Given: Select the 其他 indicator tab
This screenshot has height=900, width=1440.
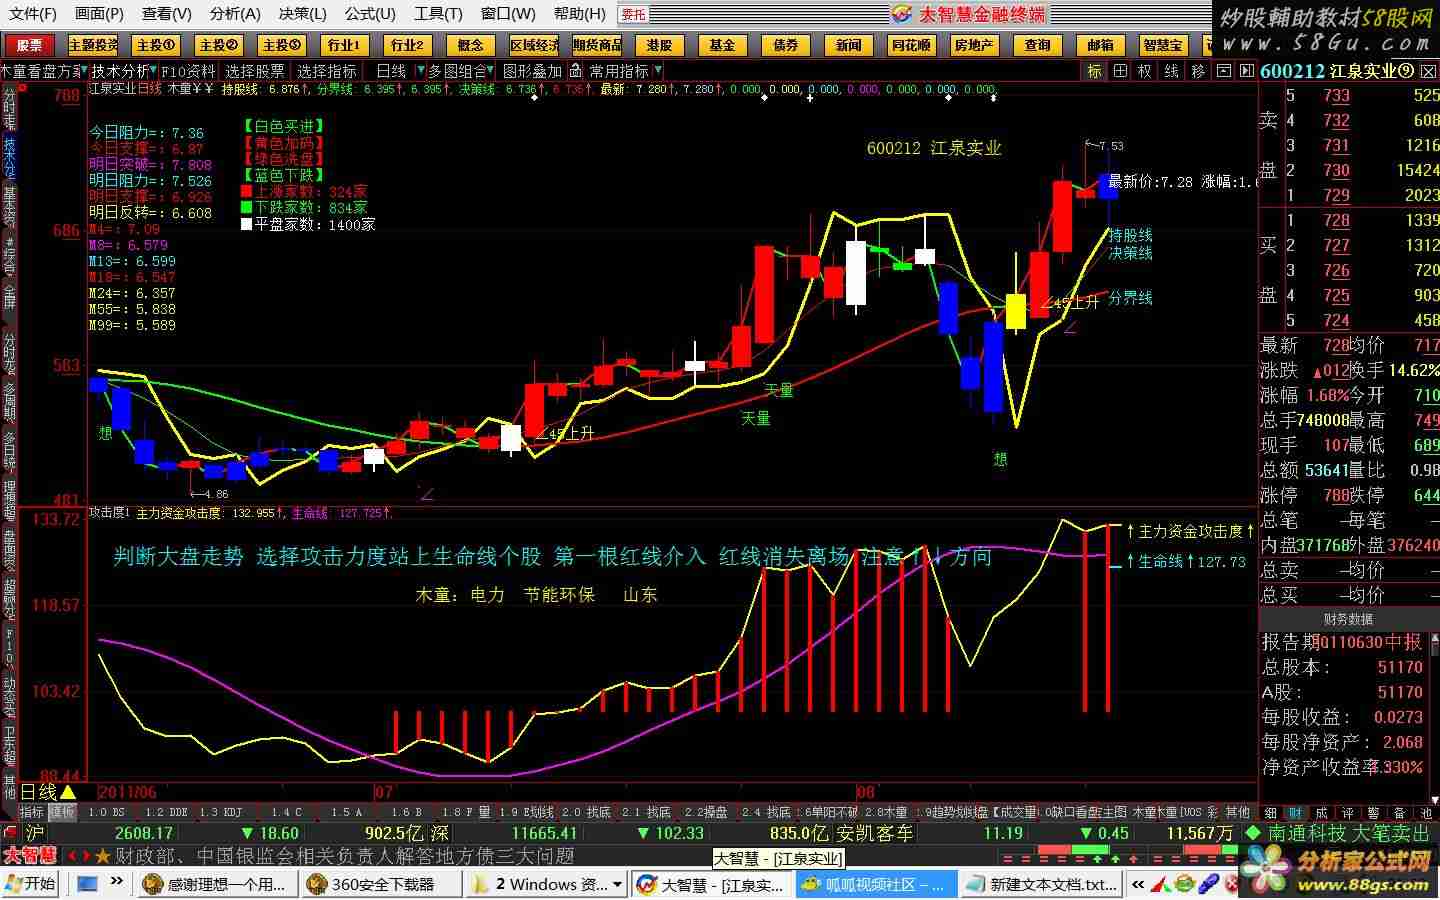Looking at the screenshot, I should pyautogui.click(x=1238, y=812).
